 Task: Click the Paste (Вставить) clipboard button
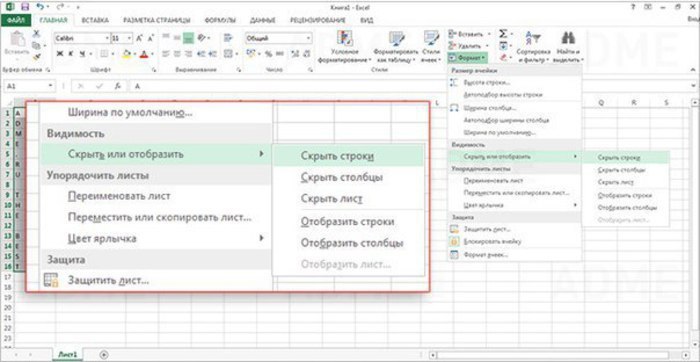tap(17, 44)
